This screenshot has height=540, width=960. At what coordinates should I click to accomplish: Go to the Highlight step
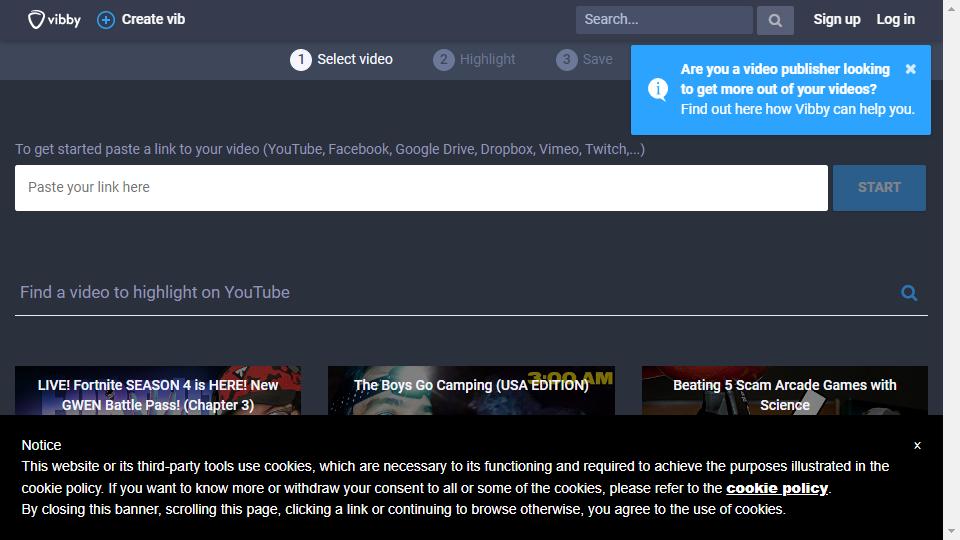point(487,59)
